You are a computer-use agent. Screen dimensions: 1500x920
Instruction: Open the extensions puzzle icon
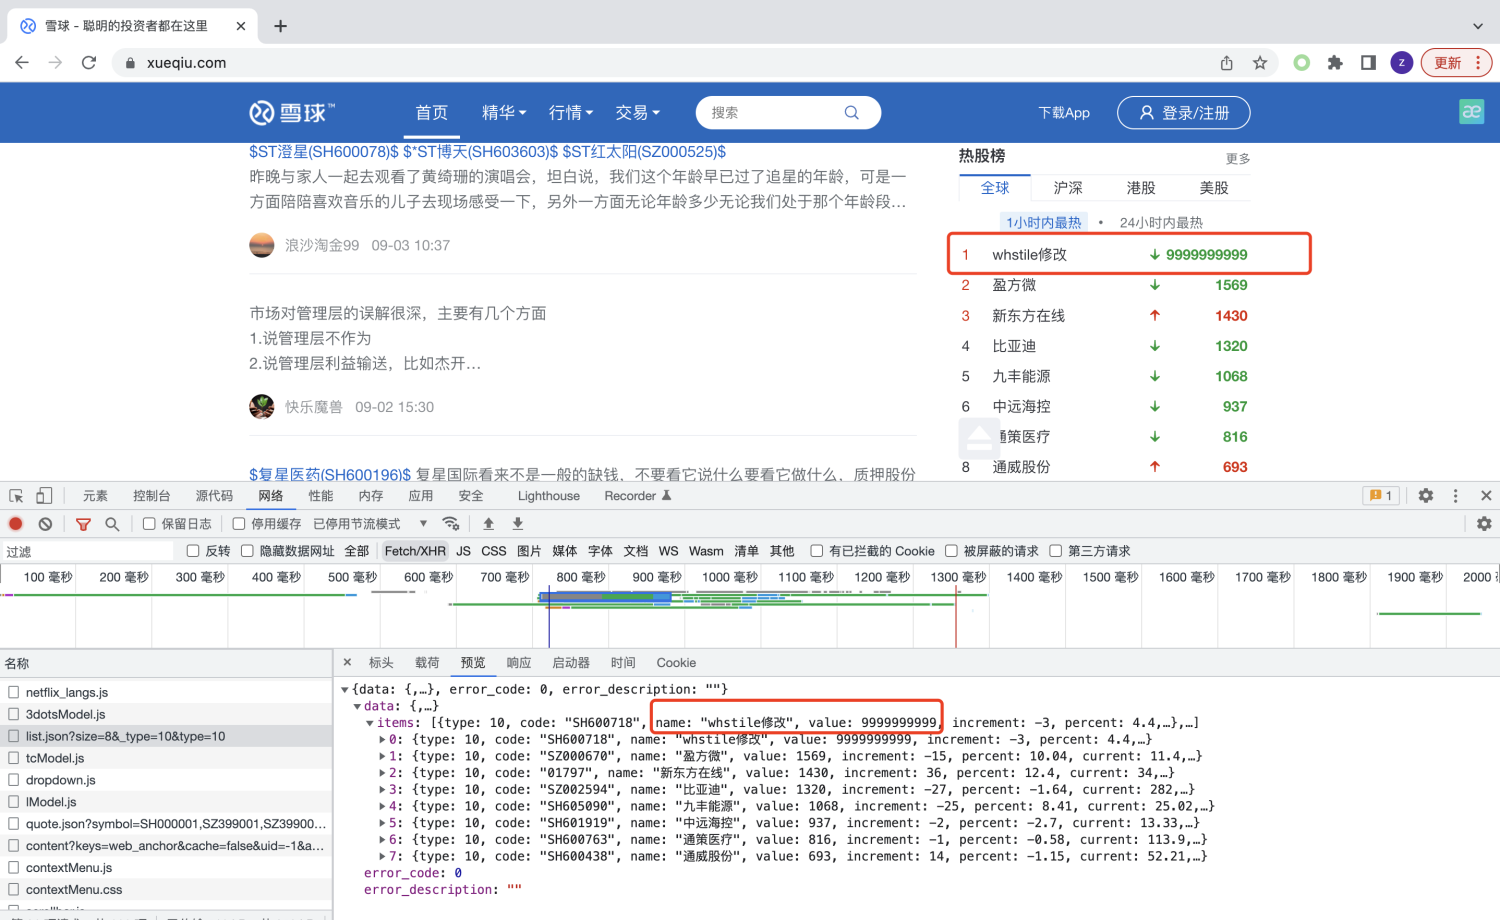(x=1335, y=63)
